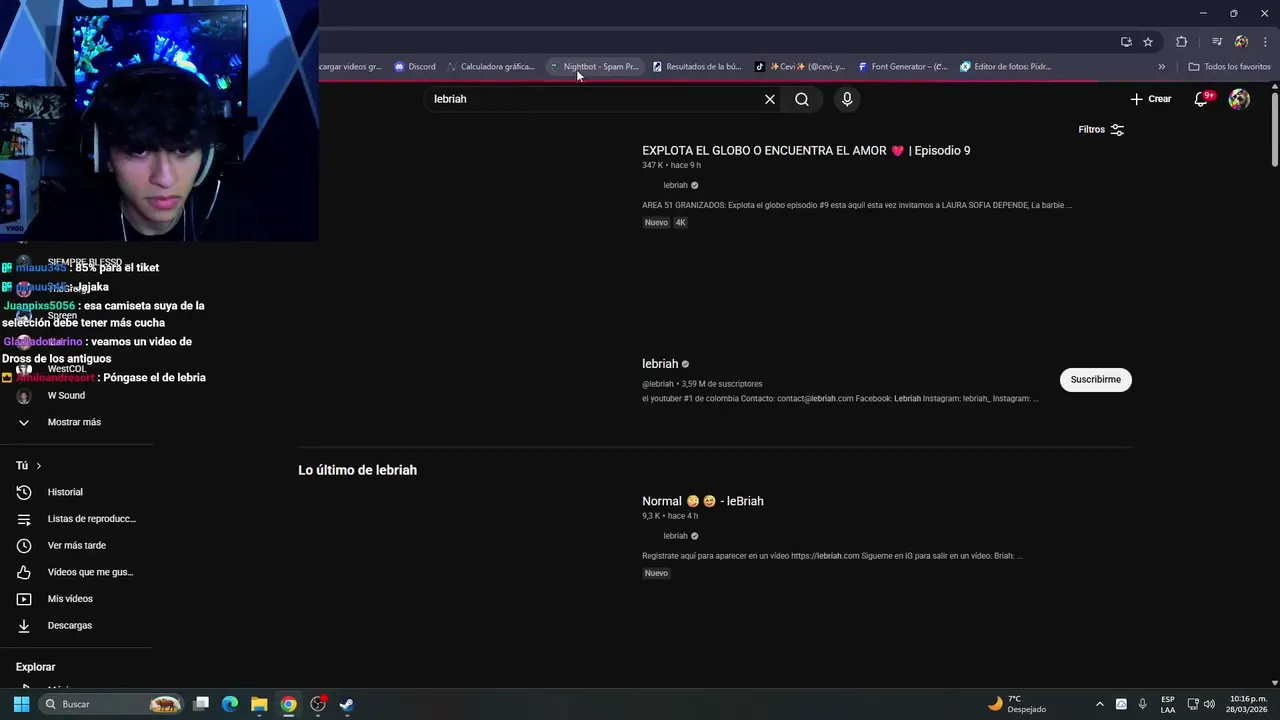
Task: Start voice search with the microphone
Action: 847,99
